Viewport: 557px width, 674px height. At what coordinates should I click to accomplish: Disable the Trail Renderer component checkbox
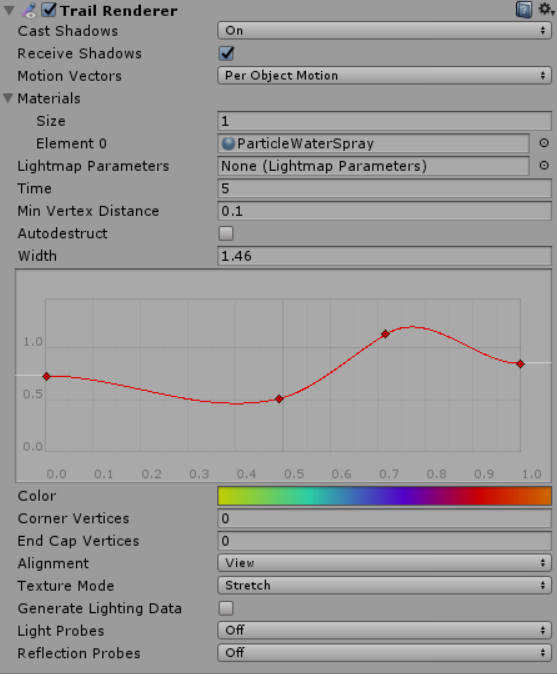coord(49,10)
